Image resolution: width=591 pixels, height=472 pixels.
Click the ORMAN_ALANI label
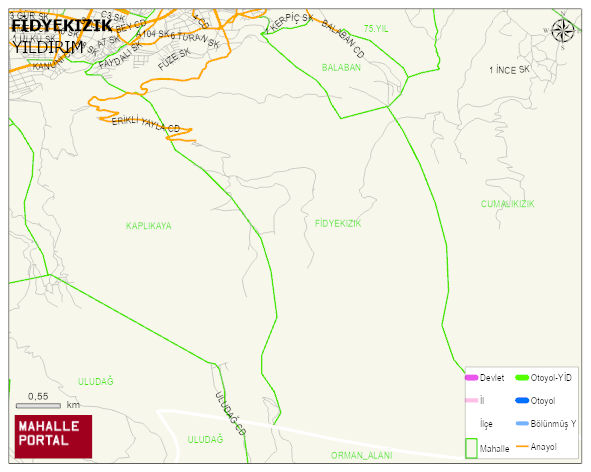[x=361, y=455]
